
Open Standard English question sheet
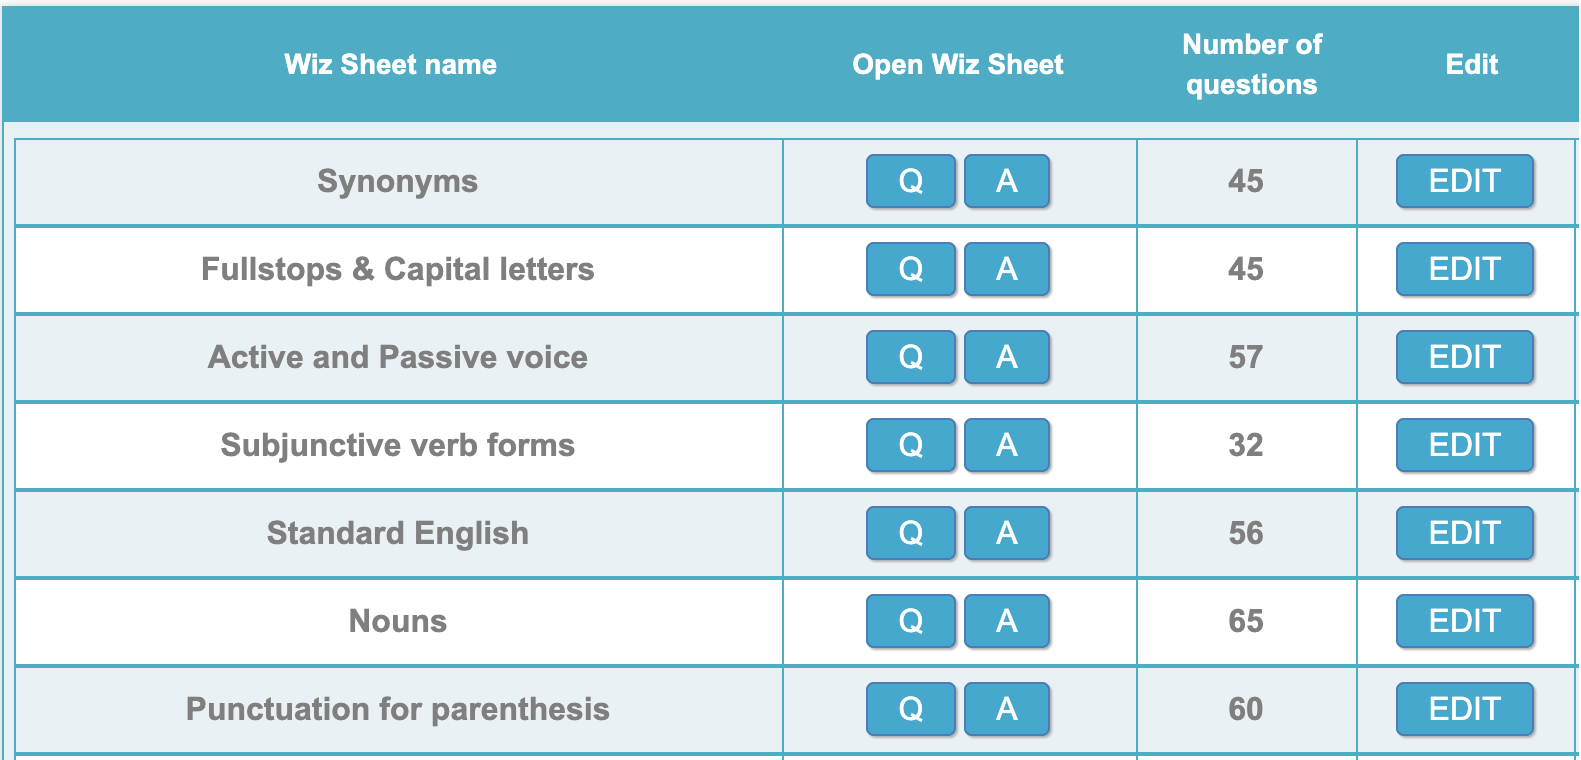(x=910, y=533)
